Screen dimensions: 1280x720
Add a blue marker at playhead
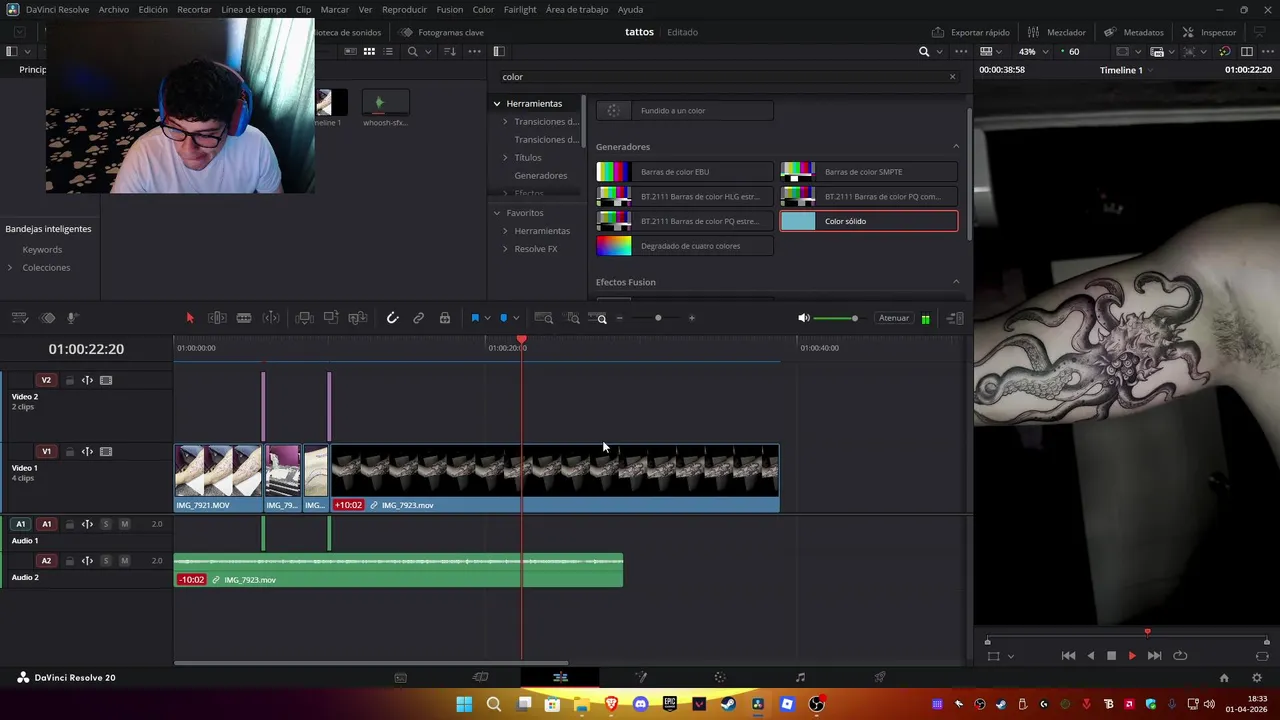pyautogui.click(x=503, y=318)
